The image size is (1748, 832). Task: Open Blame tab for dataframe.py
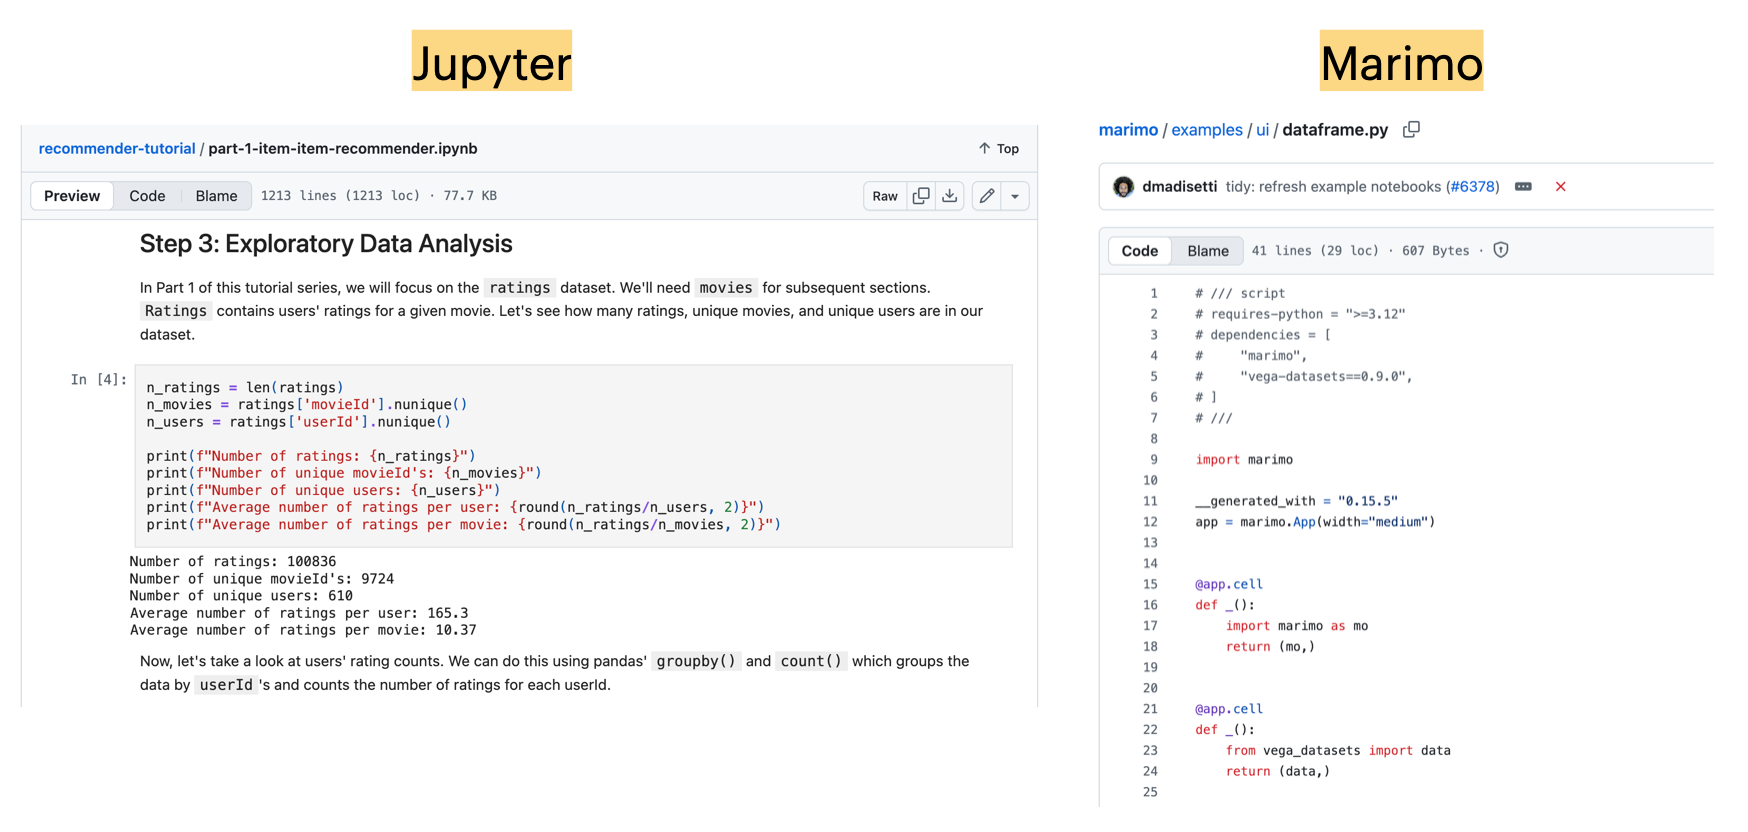[x=1207, y=251]
